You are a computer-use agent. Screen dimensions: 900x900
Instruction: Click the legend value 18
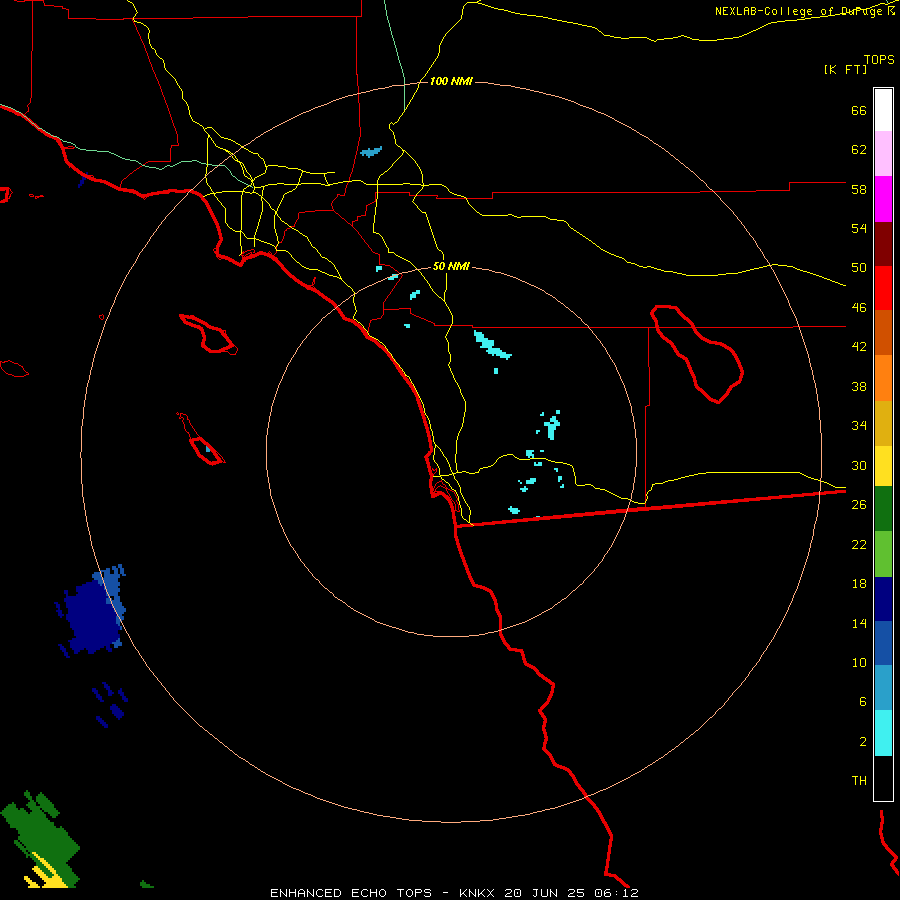pos(859,584)
